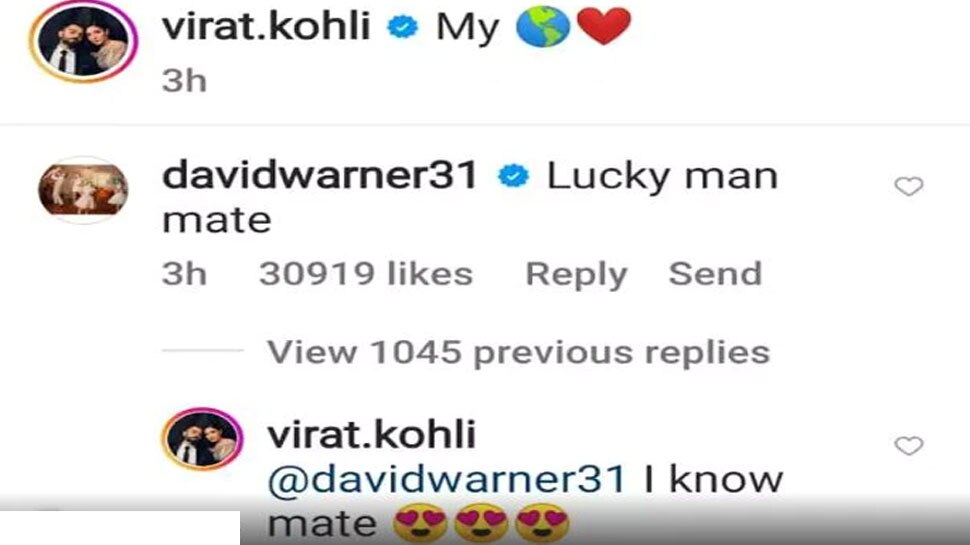This screenshot has width=970, height=545.
Task: Open the 30919 likes list
Action: pos(366,273)
